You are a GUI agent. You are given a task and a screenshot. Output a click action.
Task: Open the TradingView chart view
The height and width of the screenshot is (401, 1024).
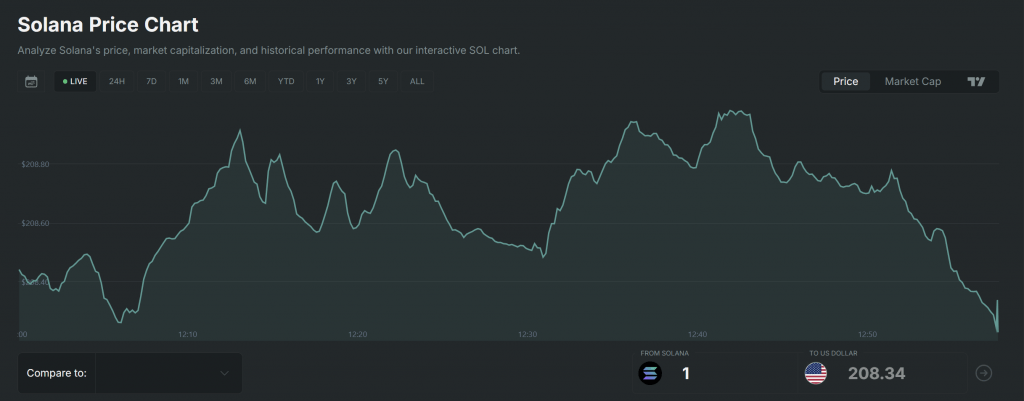(976, 81)
